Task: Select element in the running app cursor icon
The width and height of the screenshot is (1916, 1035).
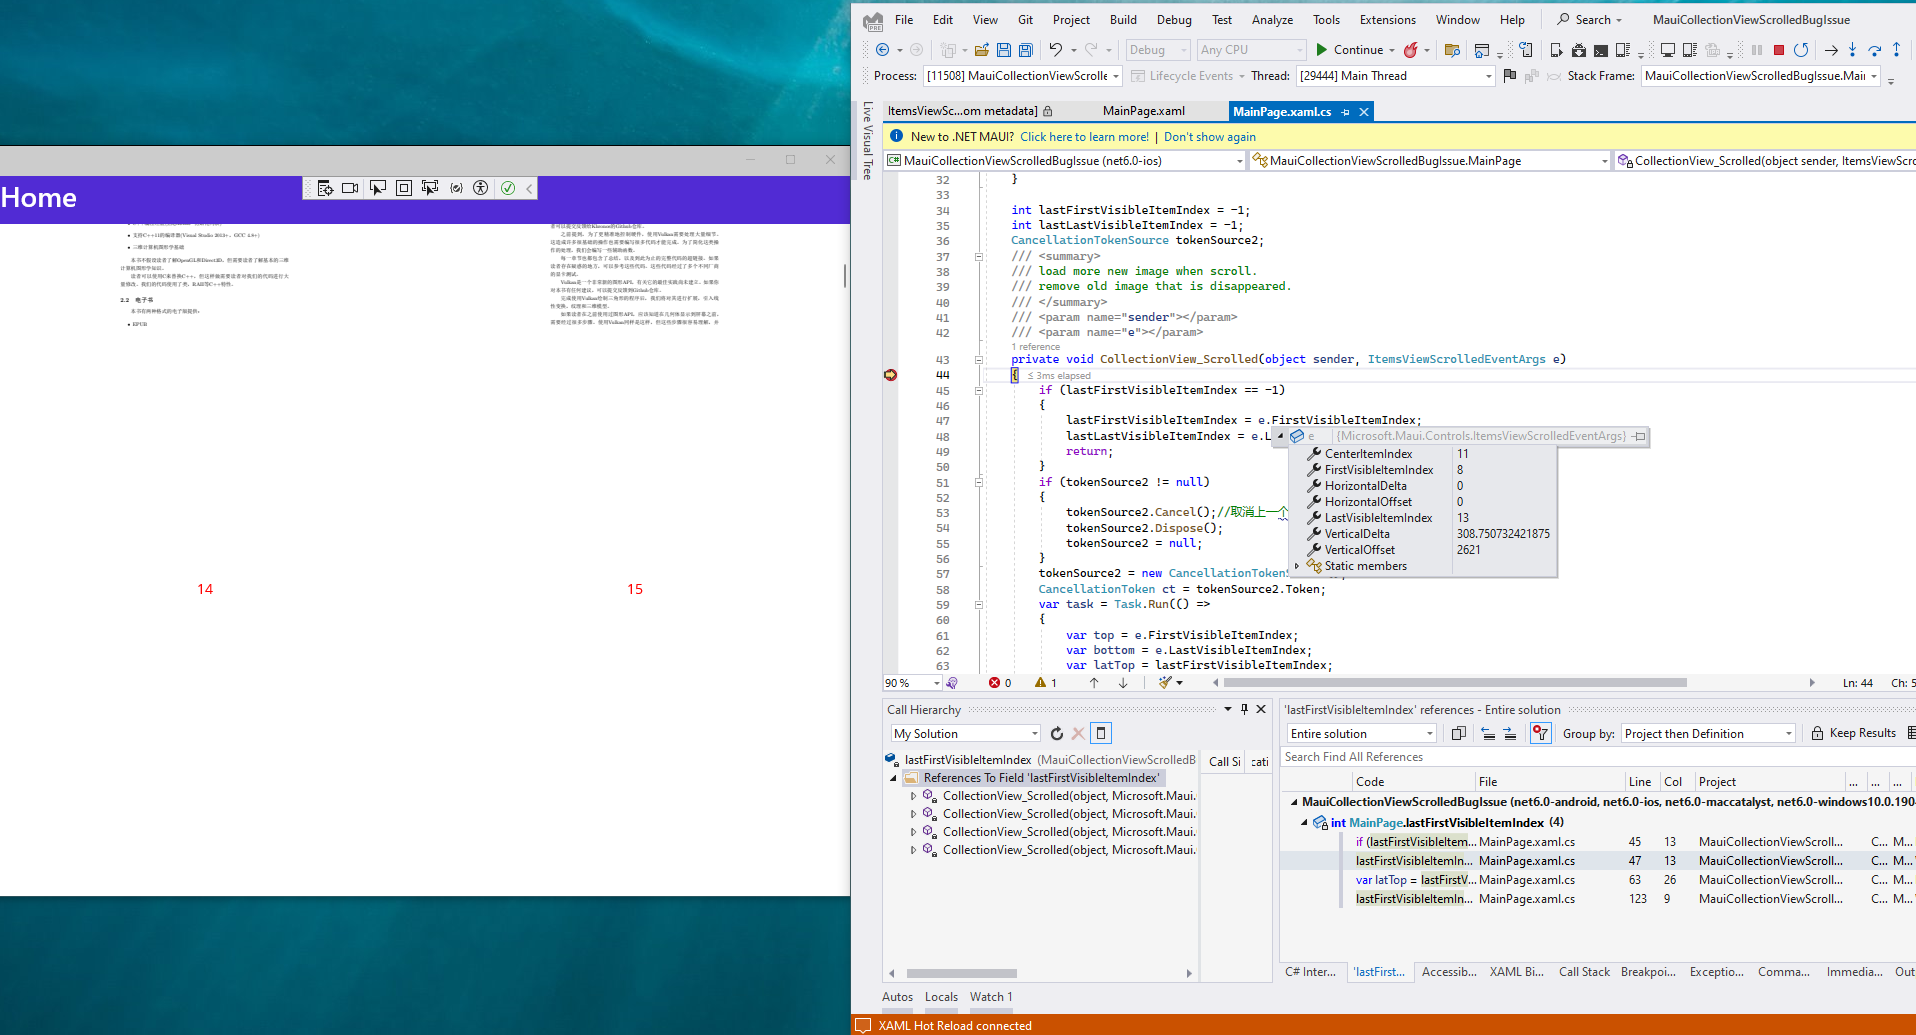Action: [378, 187]
